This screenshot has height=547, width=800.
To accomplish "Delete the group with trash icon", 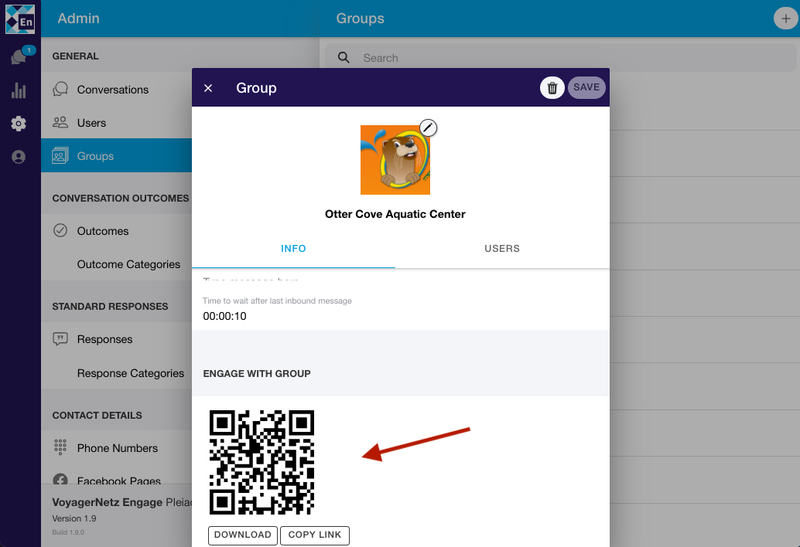I will (x=552, y=88).
